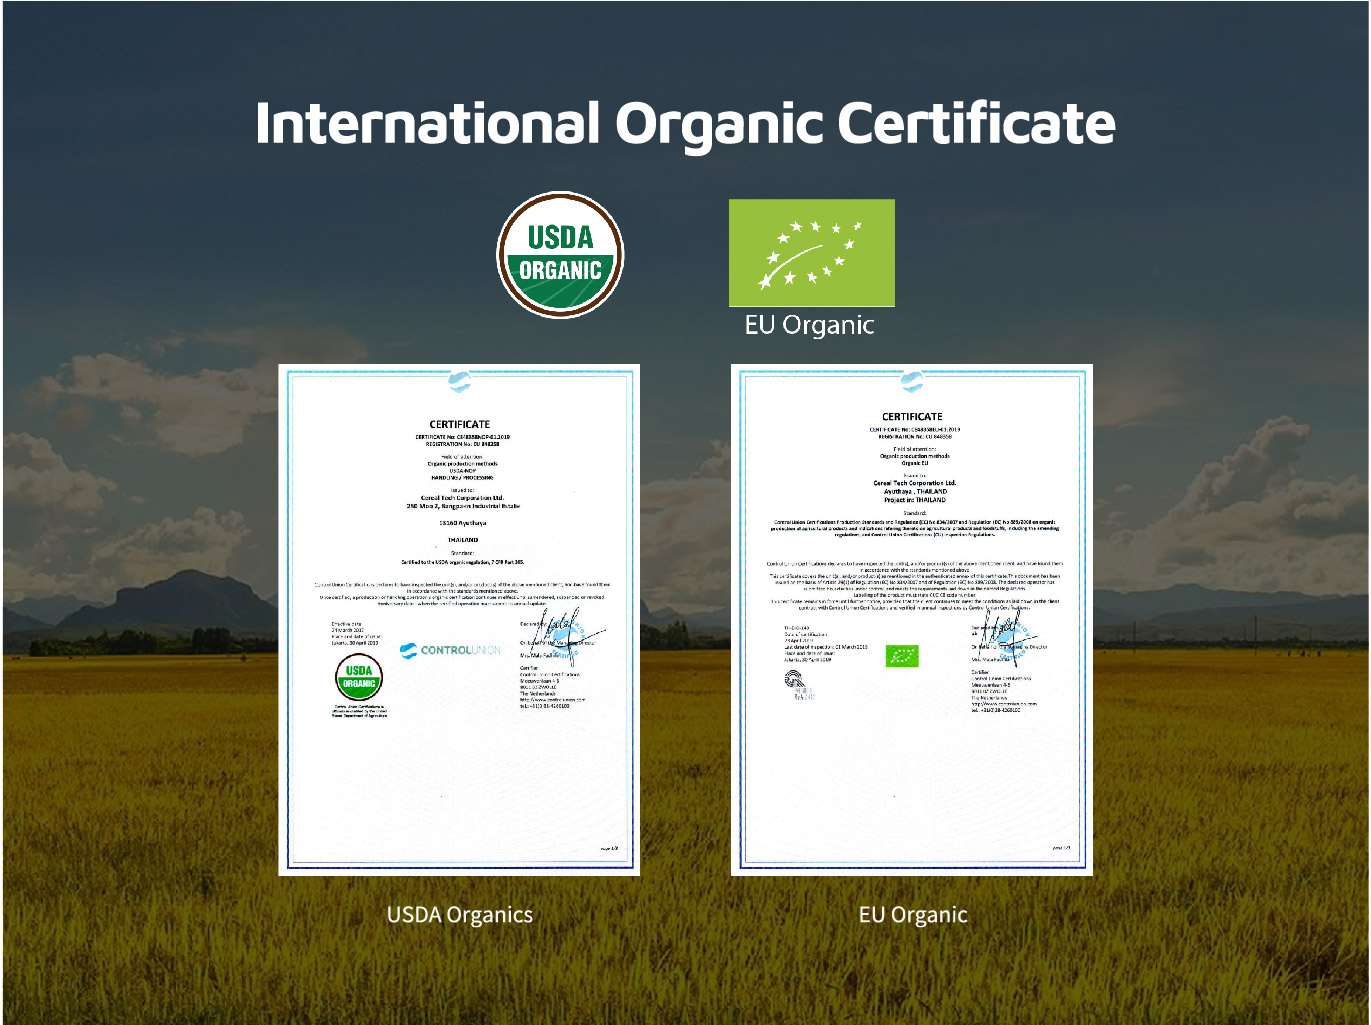Click the small EU leaf logo on the EU certificate

(x=902, y=656)
